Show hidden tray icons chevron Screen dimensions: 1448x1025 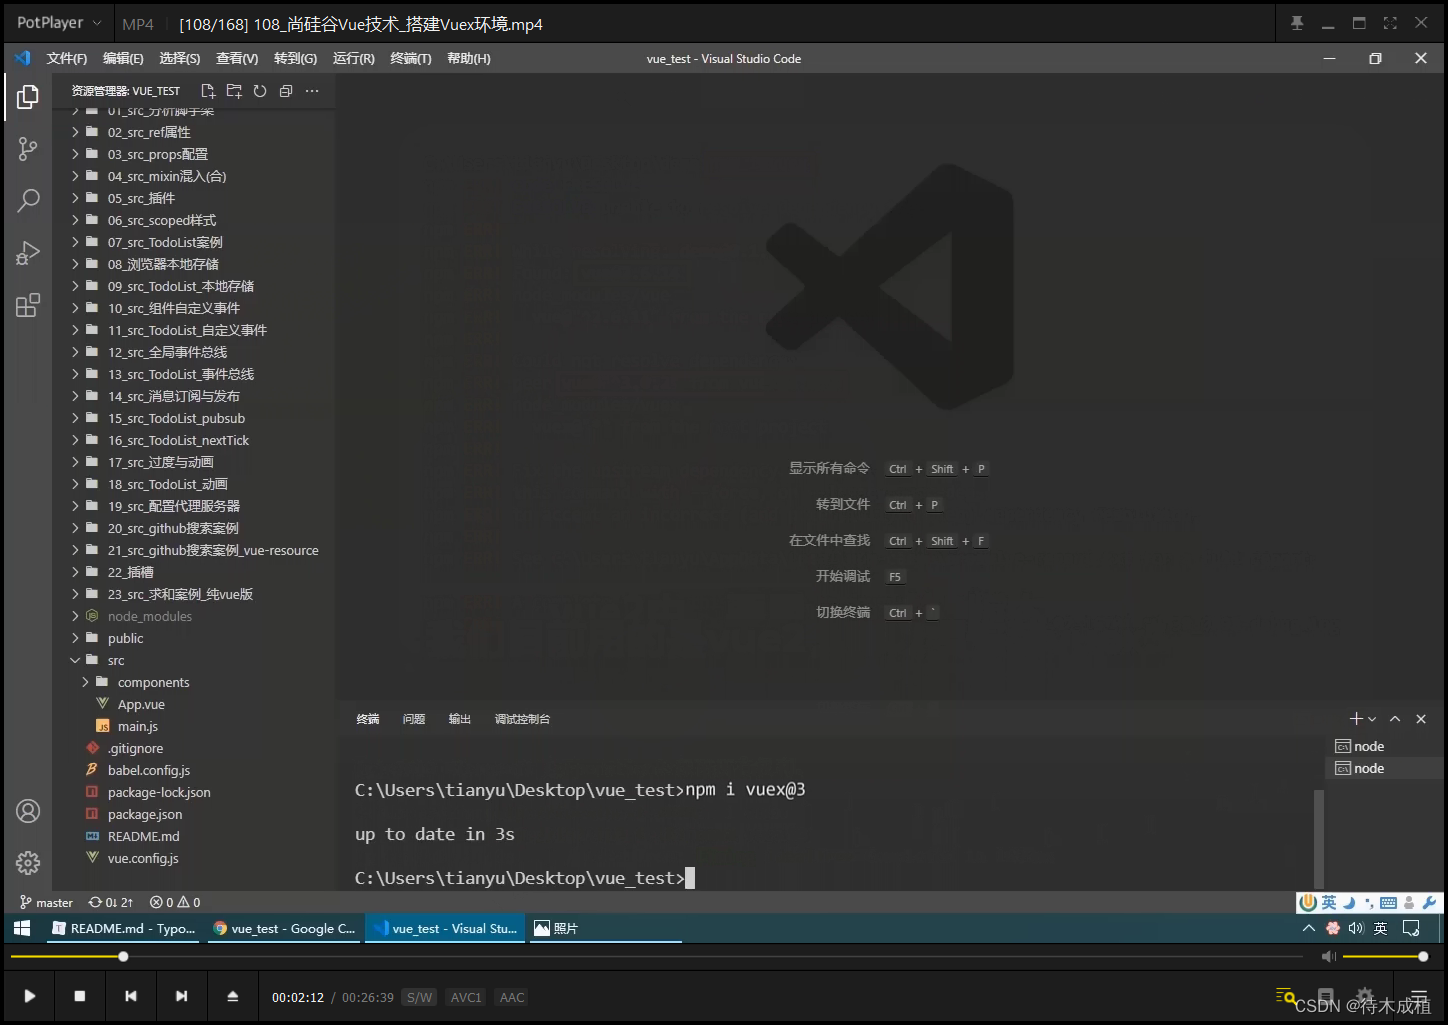point(1308,928)
